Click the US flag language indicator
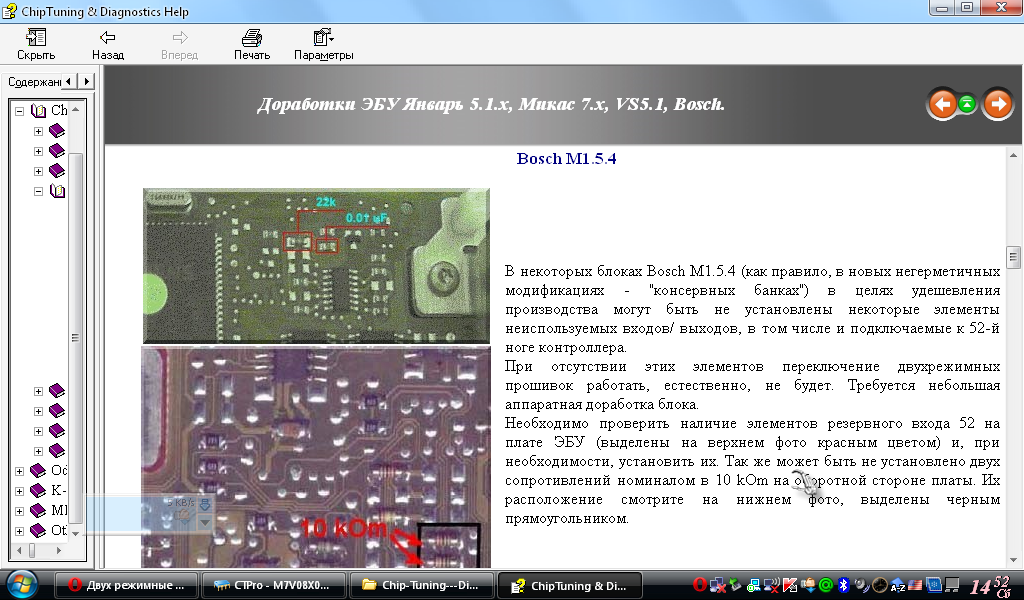The height and width of the screenshot is (600, 1024). tap(915, 584)
